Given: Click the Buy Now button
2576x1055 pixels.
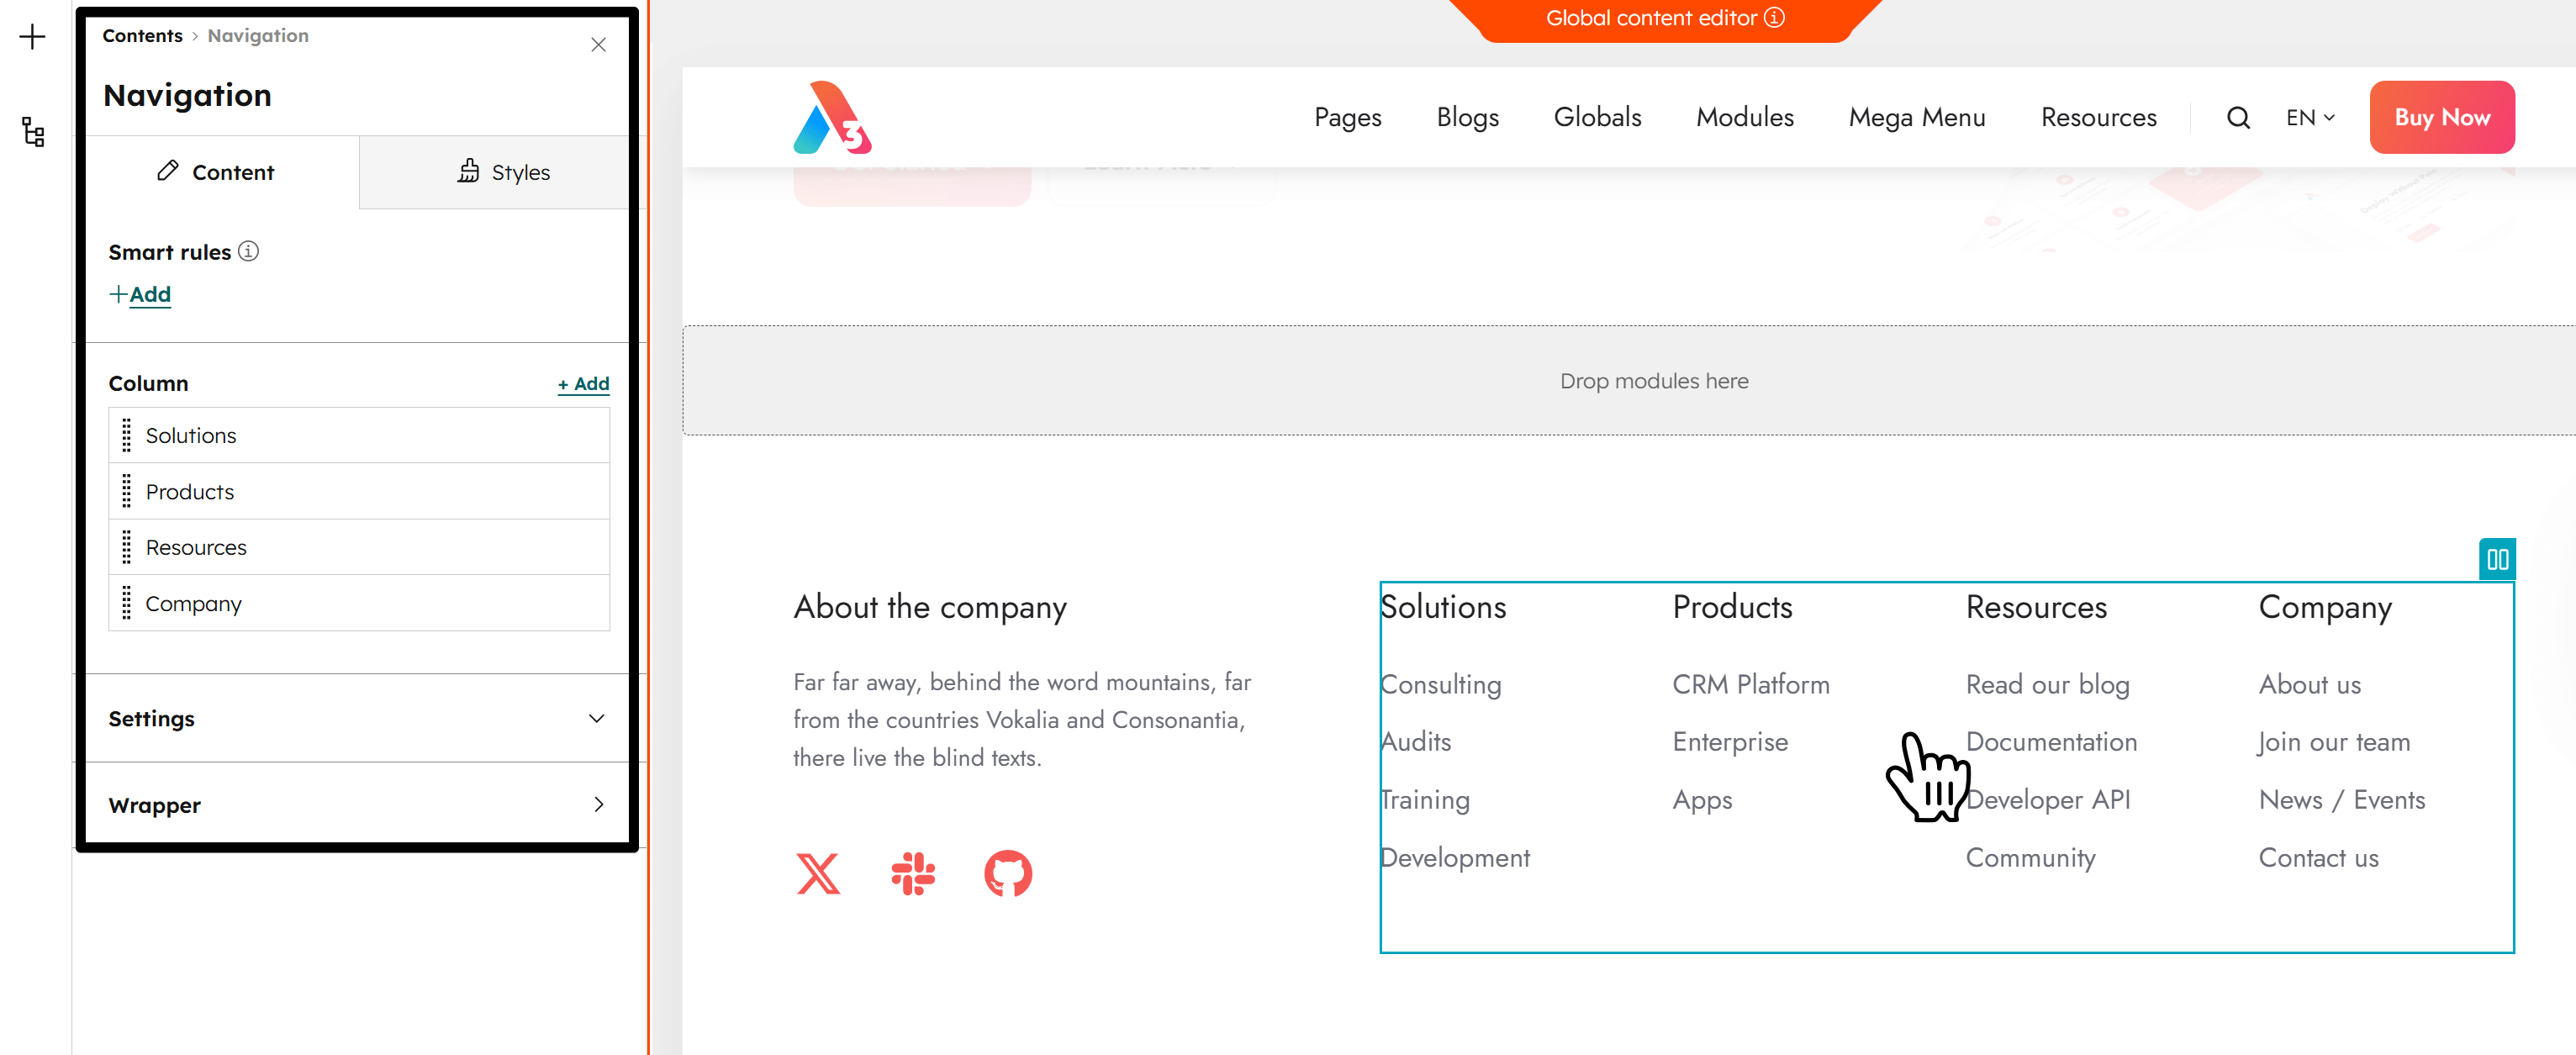Looking at the screenshot, I should pyautogui.click(x=2442, y=117).
